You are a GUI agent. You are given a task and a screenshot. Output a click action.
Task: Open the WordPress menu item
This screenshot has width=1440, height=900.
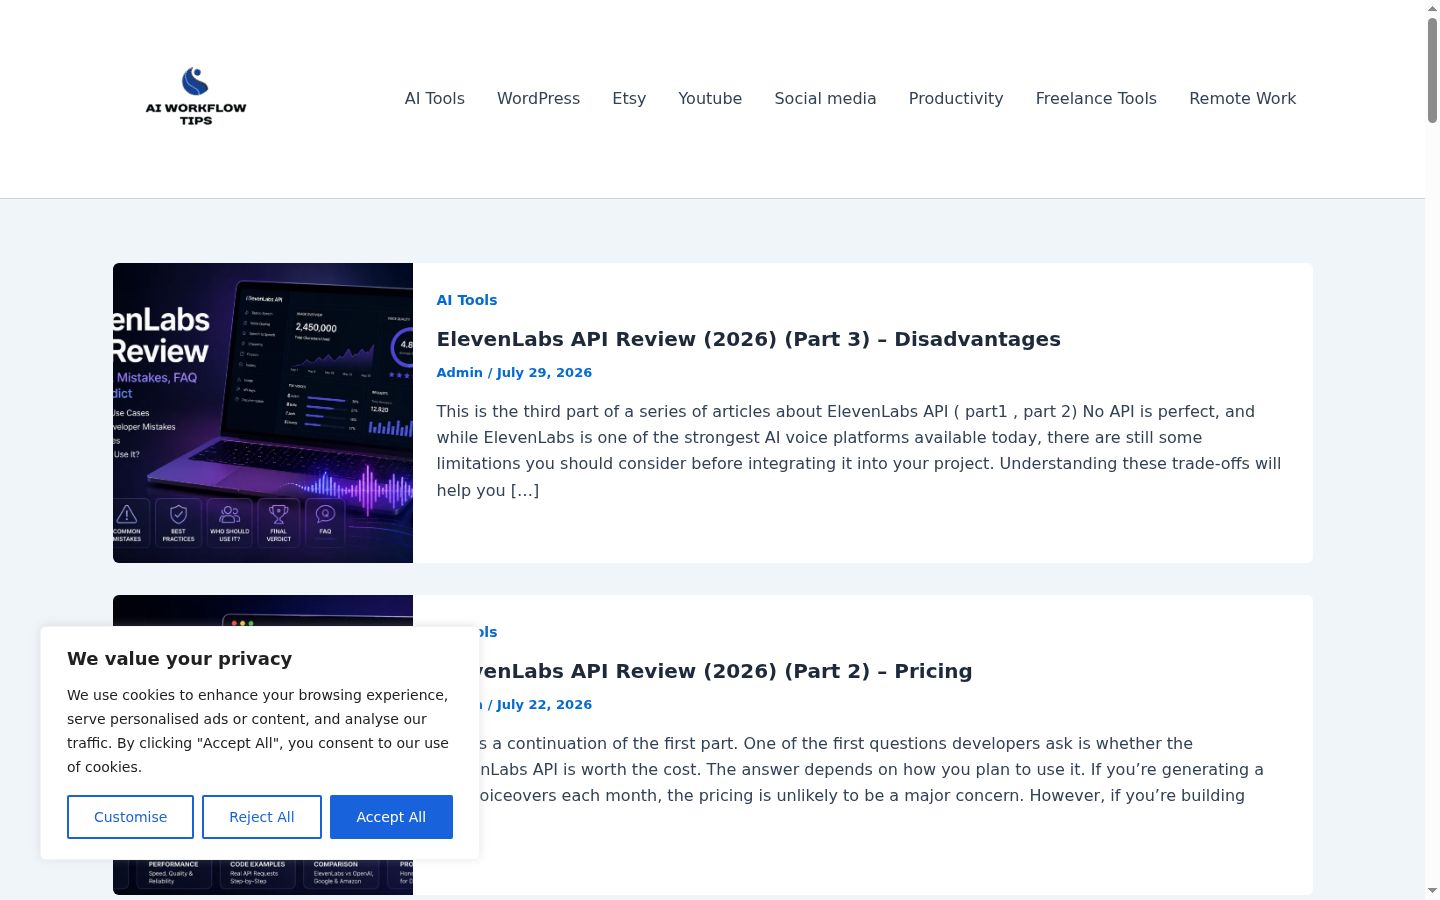click(x=538, y=98)
